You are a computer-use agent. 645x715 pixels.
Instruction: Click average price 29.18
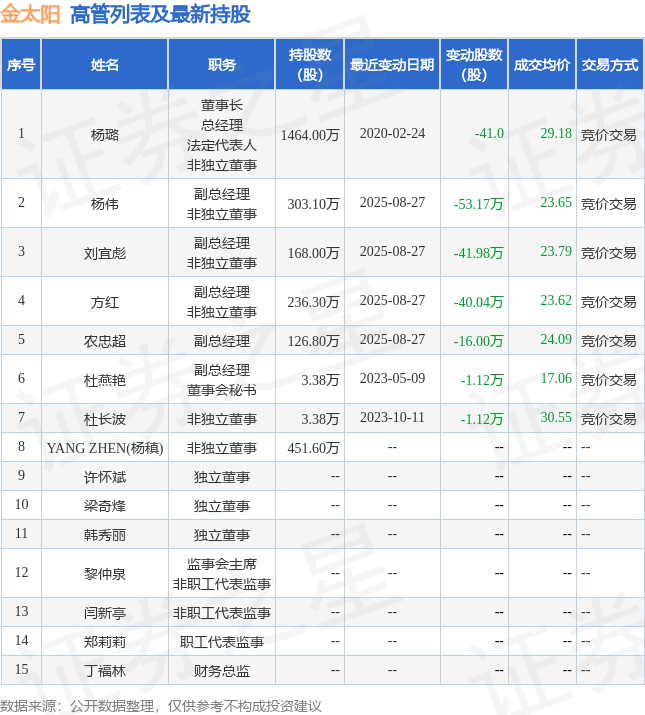[x=556, y=133]
